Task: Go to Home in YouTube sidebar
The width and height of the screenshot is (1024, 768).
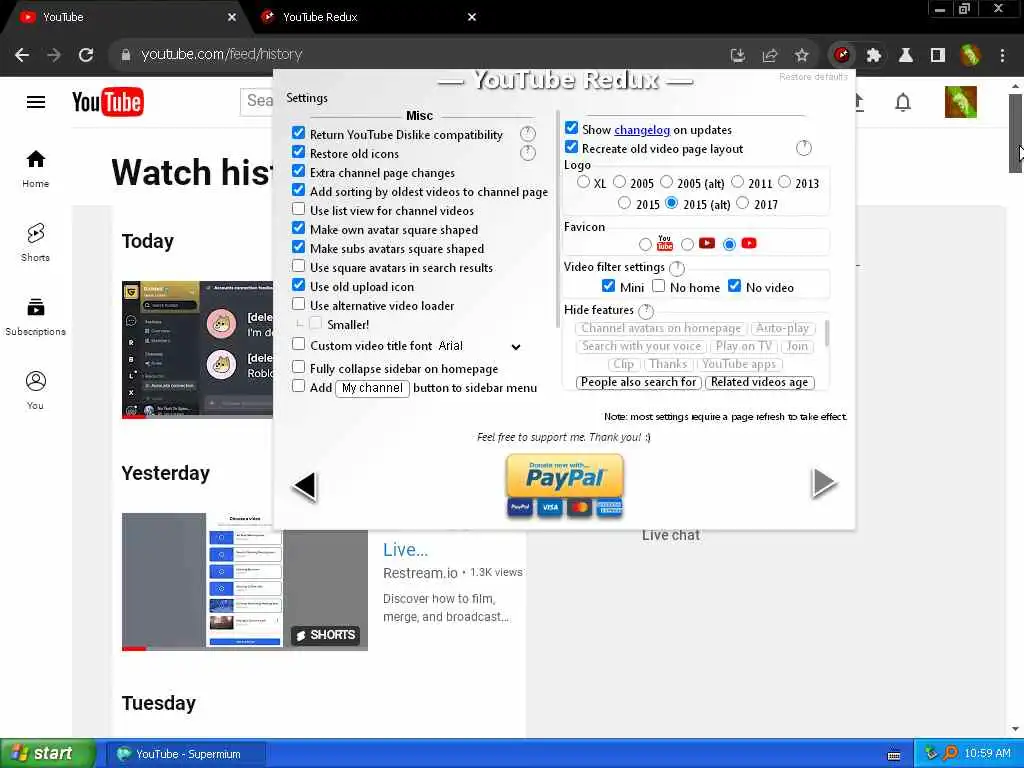Action: pyautogui.click(x=35, y=168)
